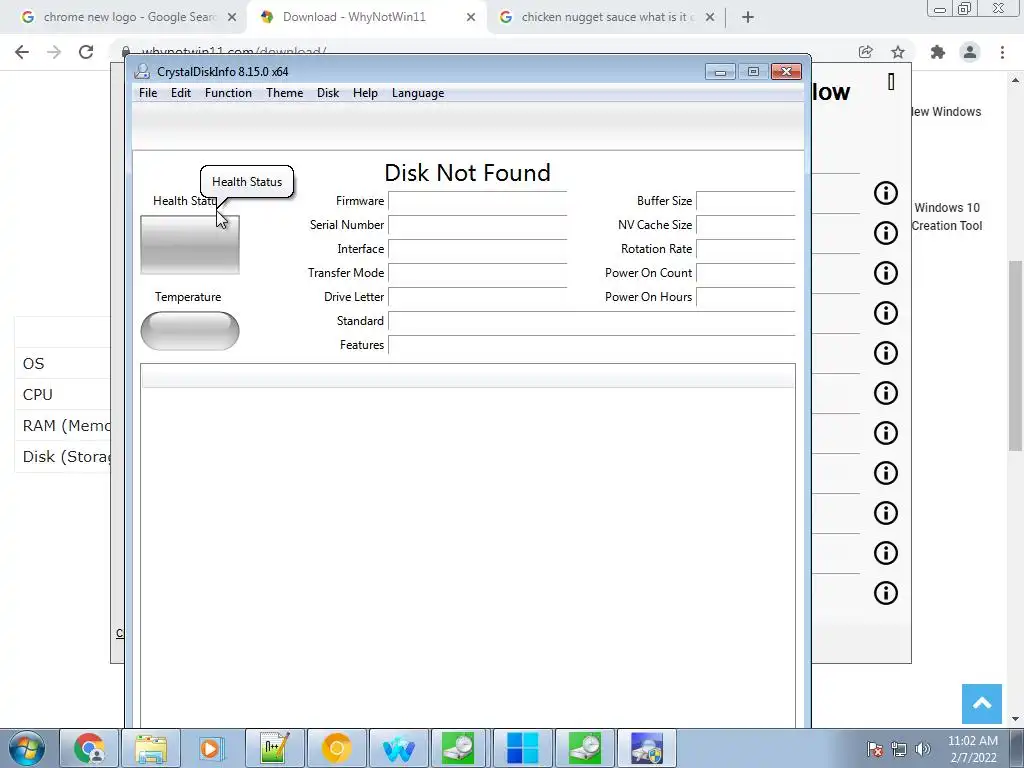Click the CrystalDiskInfo title bar app icon
This screenshot has width=1024, height=768.
click(x=142, y=71)
